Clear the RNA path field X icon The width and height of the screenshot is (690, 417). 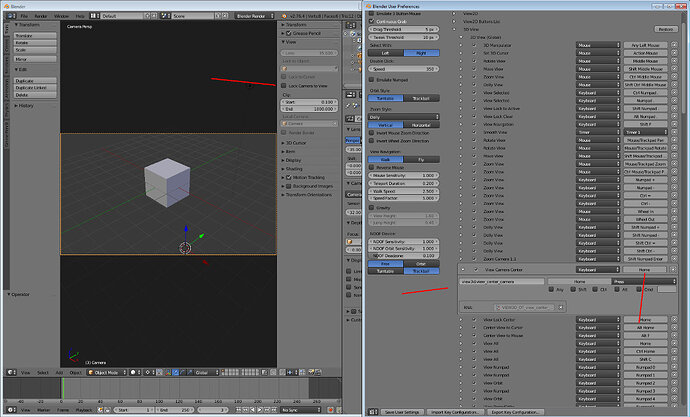(x=561, y=307)
